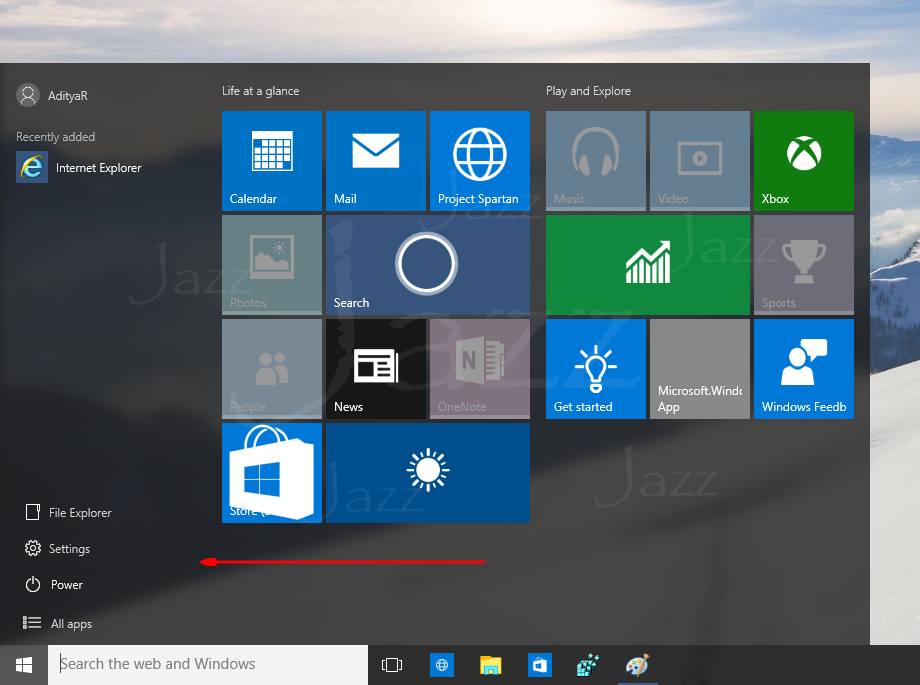Open the weather tile with sun icon
This screenshot has height=685, width=920.
[x=427, y=473]
